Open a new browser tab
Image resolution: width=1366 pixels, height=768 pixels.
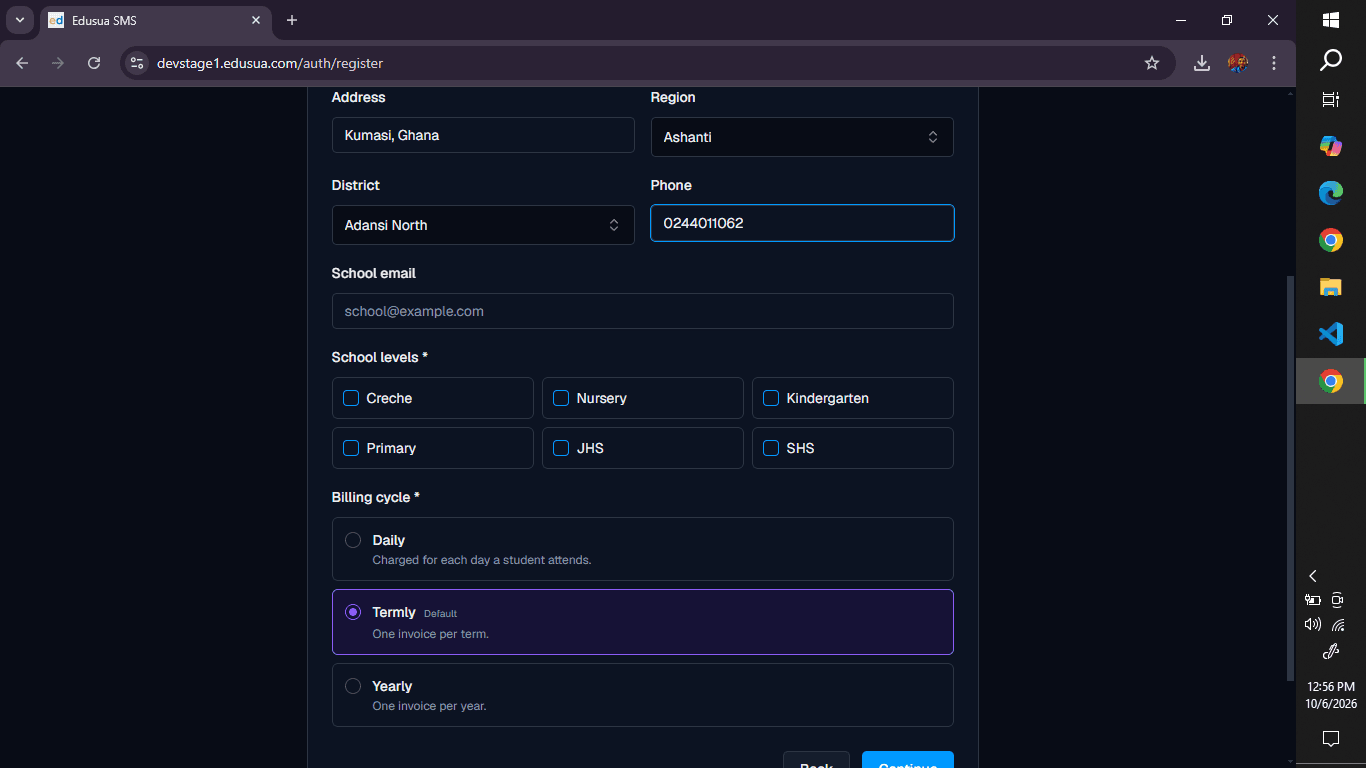pyautogui.click(x=292, y=20)
